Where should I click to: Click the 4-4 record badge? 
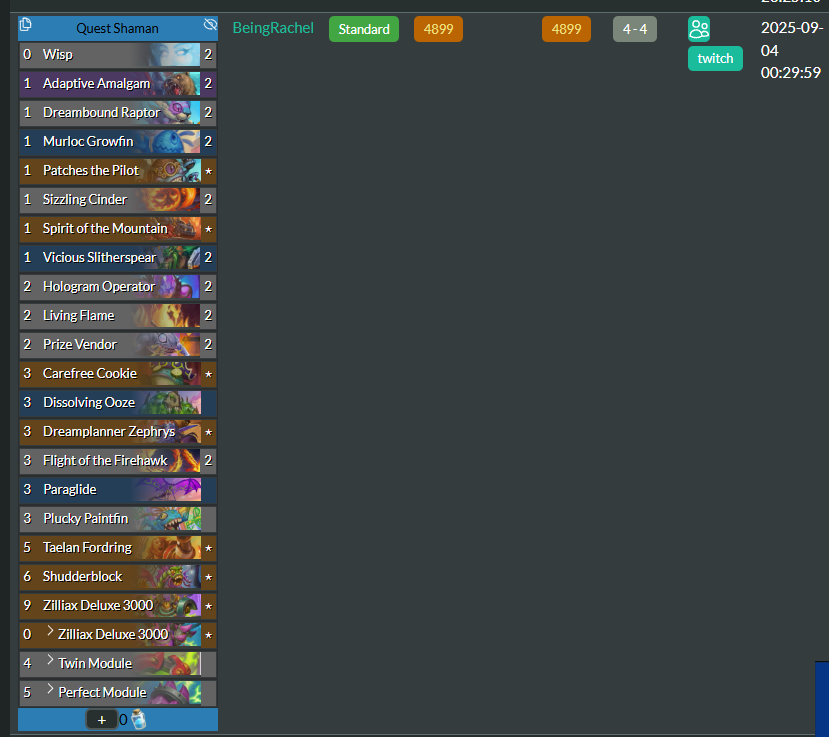pyautogui.click(x=634, y=29)
